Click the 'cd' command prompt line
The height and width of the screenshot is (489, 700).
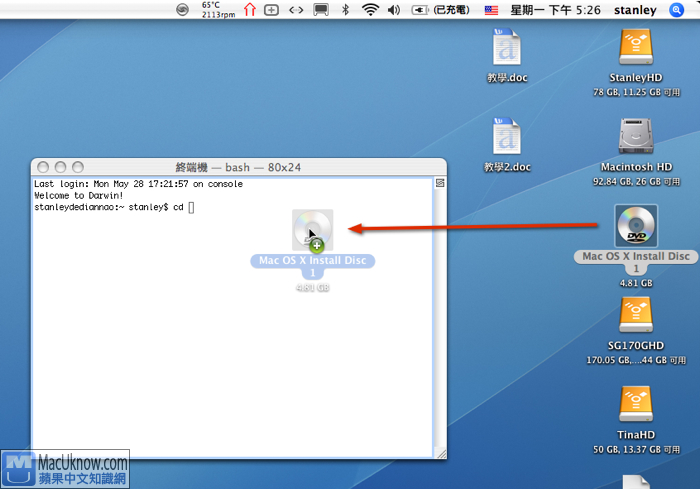click(114, 207)
